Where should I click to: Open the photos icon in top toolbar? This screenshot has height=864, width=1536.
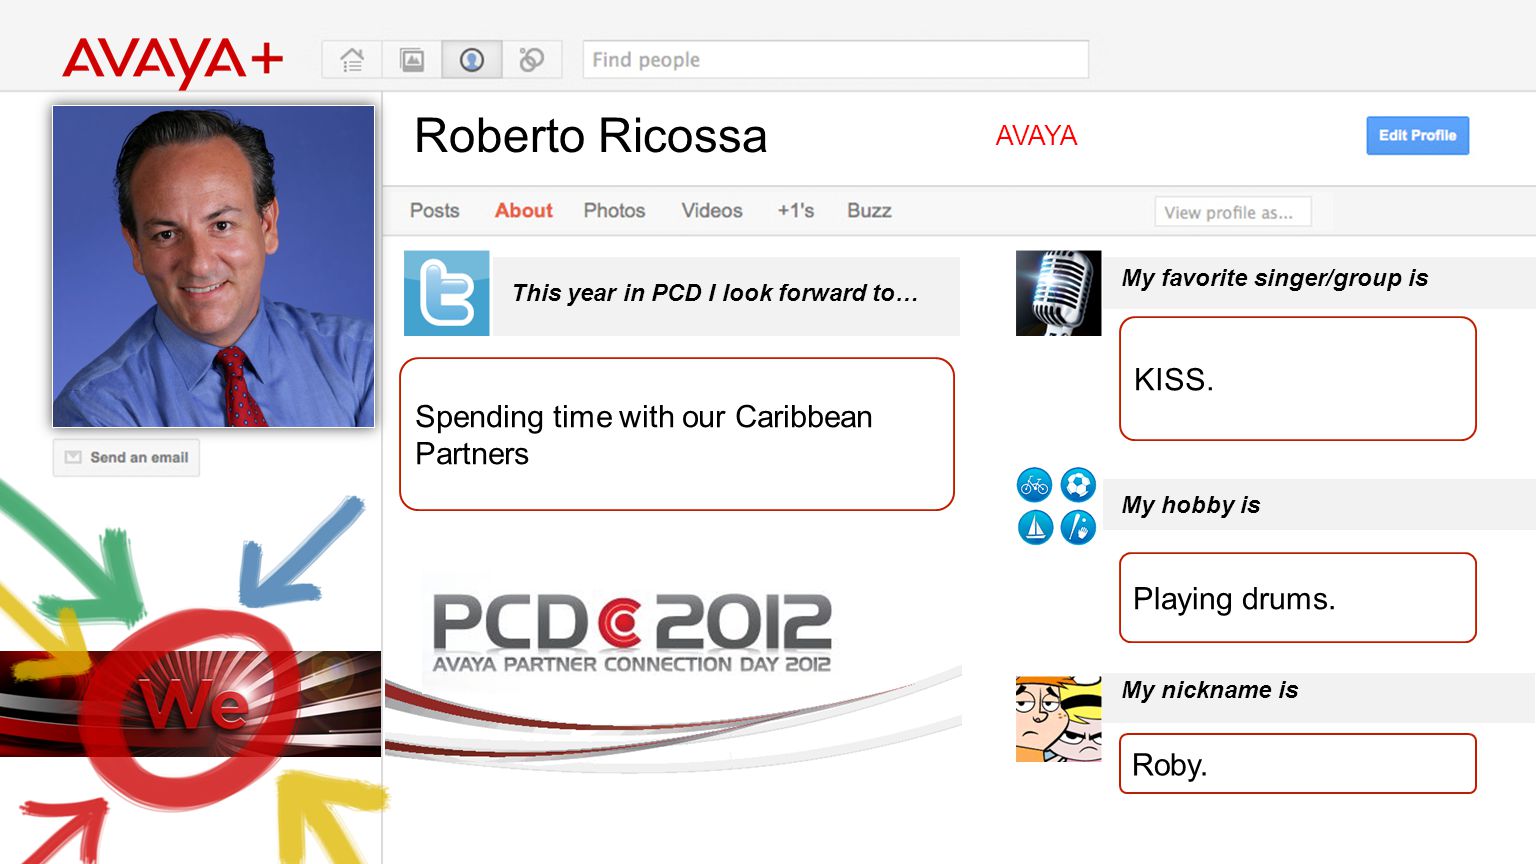coord(412,60)
